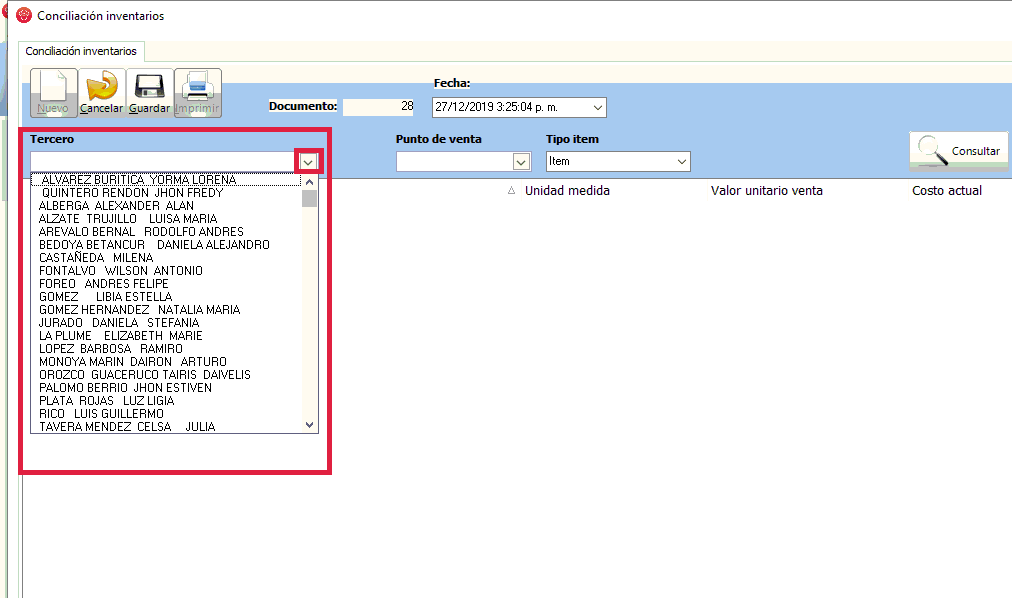This screenshot has height=598, width=1012.
Task: Pick LOPEZ BARBOSA RAMIRO entry
Action: tap(111, 349)
